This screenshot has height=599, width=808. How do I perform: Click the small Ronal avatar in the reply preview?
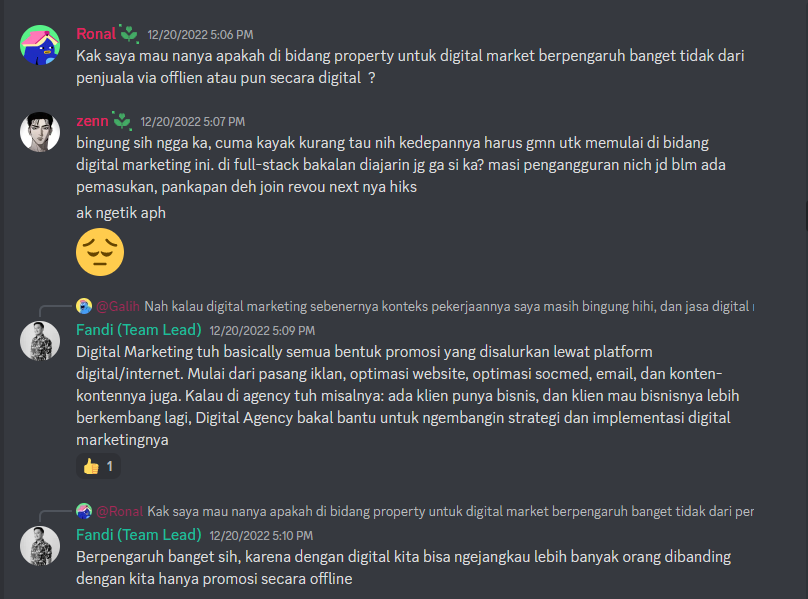(x=84, y=511)
